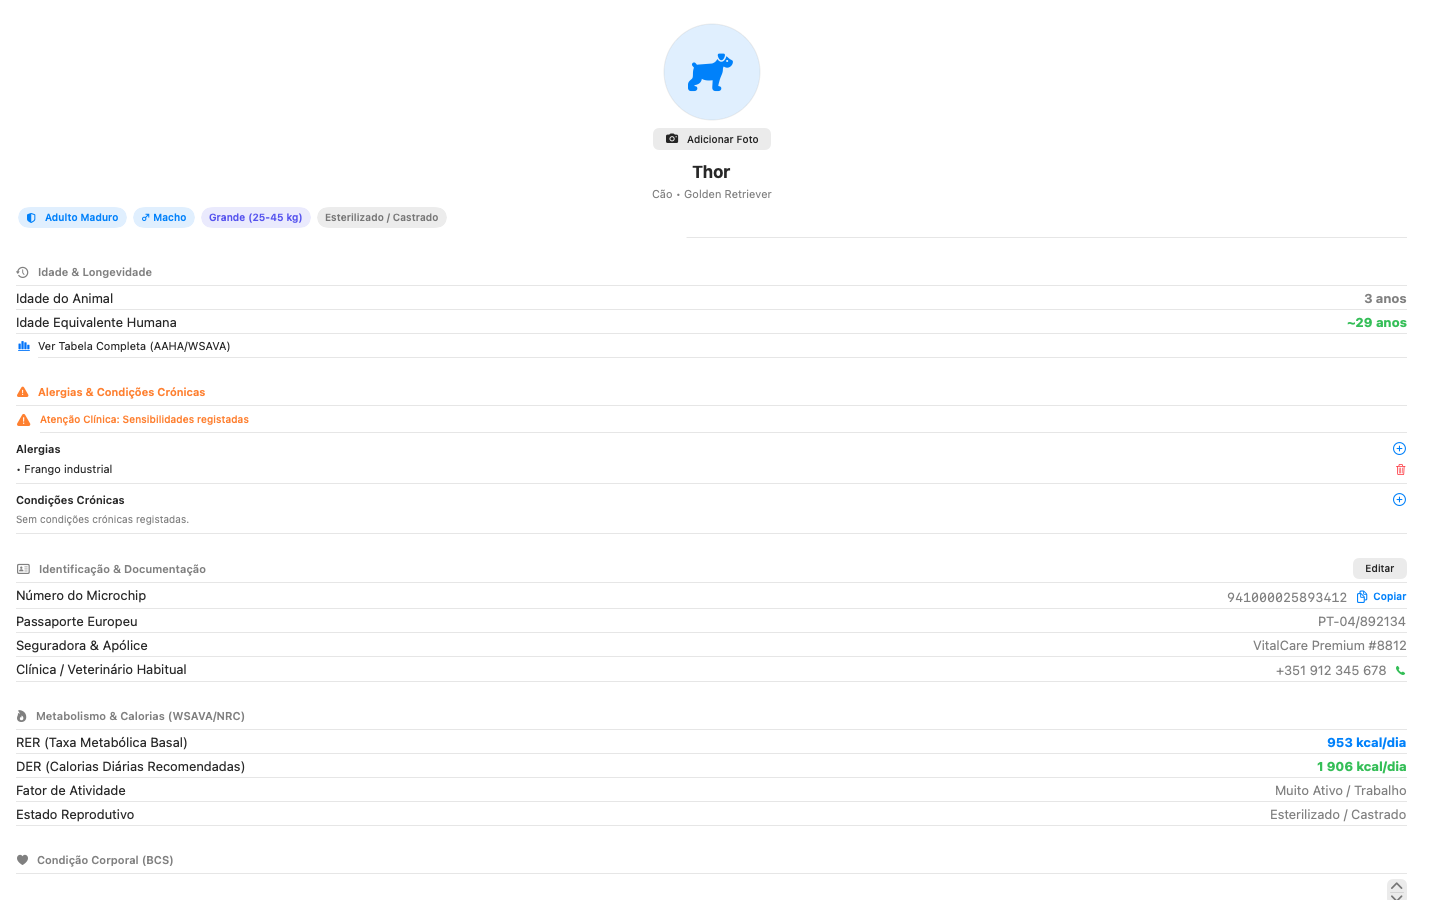Click the Editar button for identification

(x=1380, y=568)
